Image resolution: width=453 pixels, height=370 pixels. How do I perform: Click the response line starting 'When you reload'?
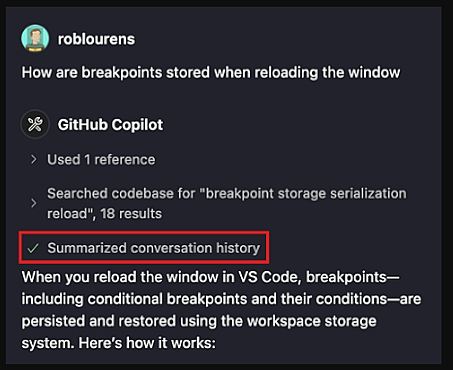coord(210,277)
